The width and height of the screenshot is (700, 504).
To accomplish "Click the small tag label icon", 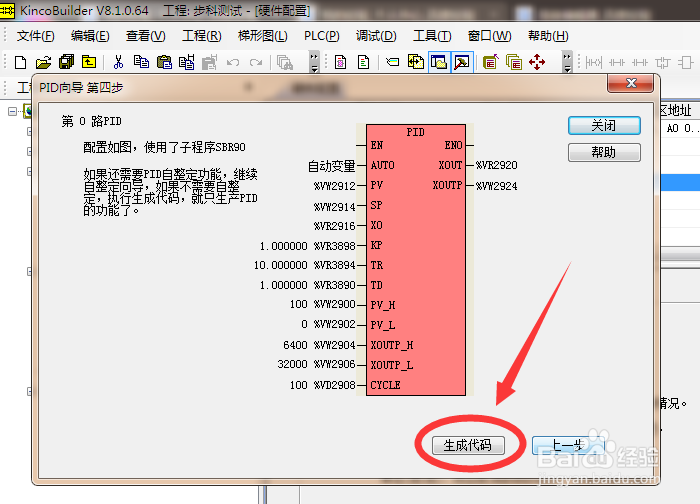I will point(392,62).
